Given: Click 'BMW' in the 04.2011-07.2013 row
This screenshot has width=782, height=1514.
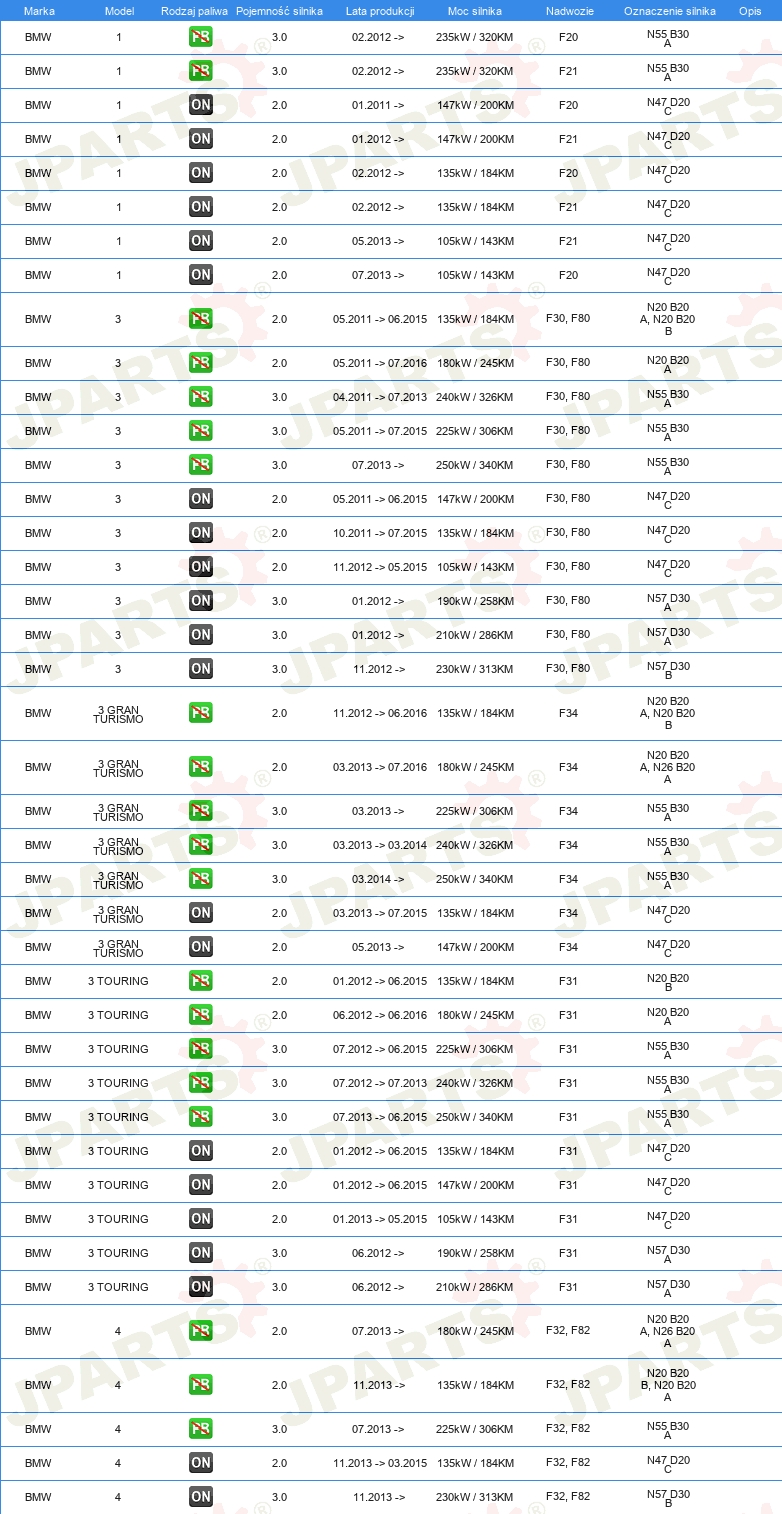Looking at the screenshot, I should click(38, 397).
